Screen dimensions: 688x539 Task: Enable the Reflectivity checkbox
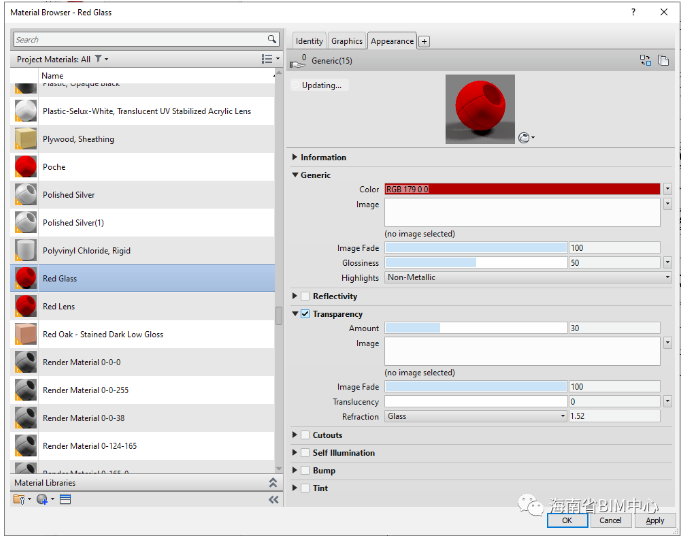pyautogui.click(x=306, y=297)
